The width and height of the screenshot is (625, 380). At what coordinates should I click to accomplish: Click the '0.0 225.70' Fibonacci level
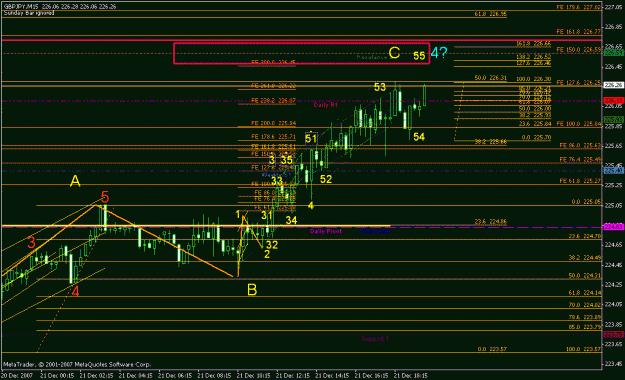click(x=537, y=138)
